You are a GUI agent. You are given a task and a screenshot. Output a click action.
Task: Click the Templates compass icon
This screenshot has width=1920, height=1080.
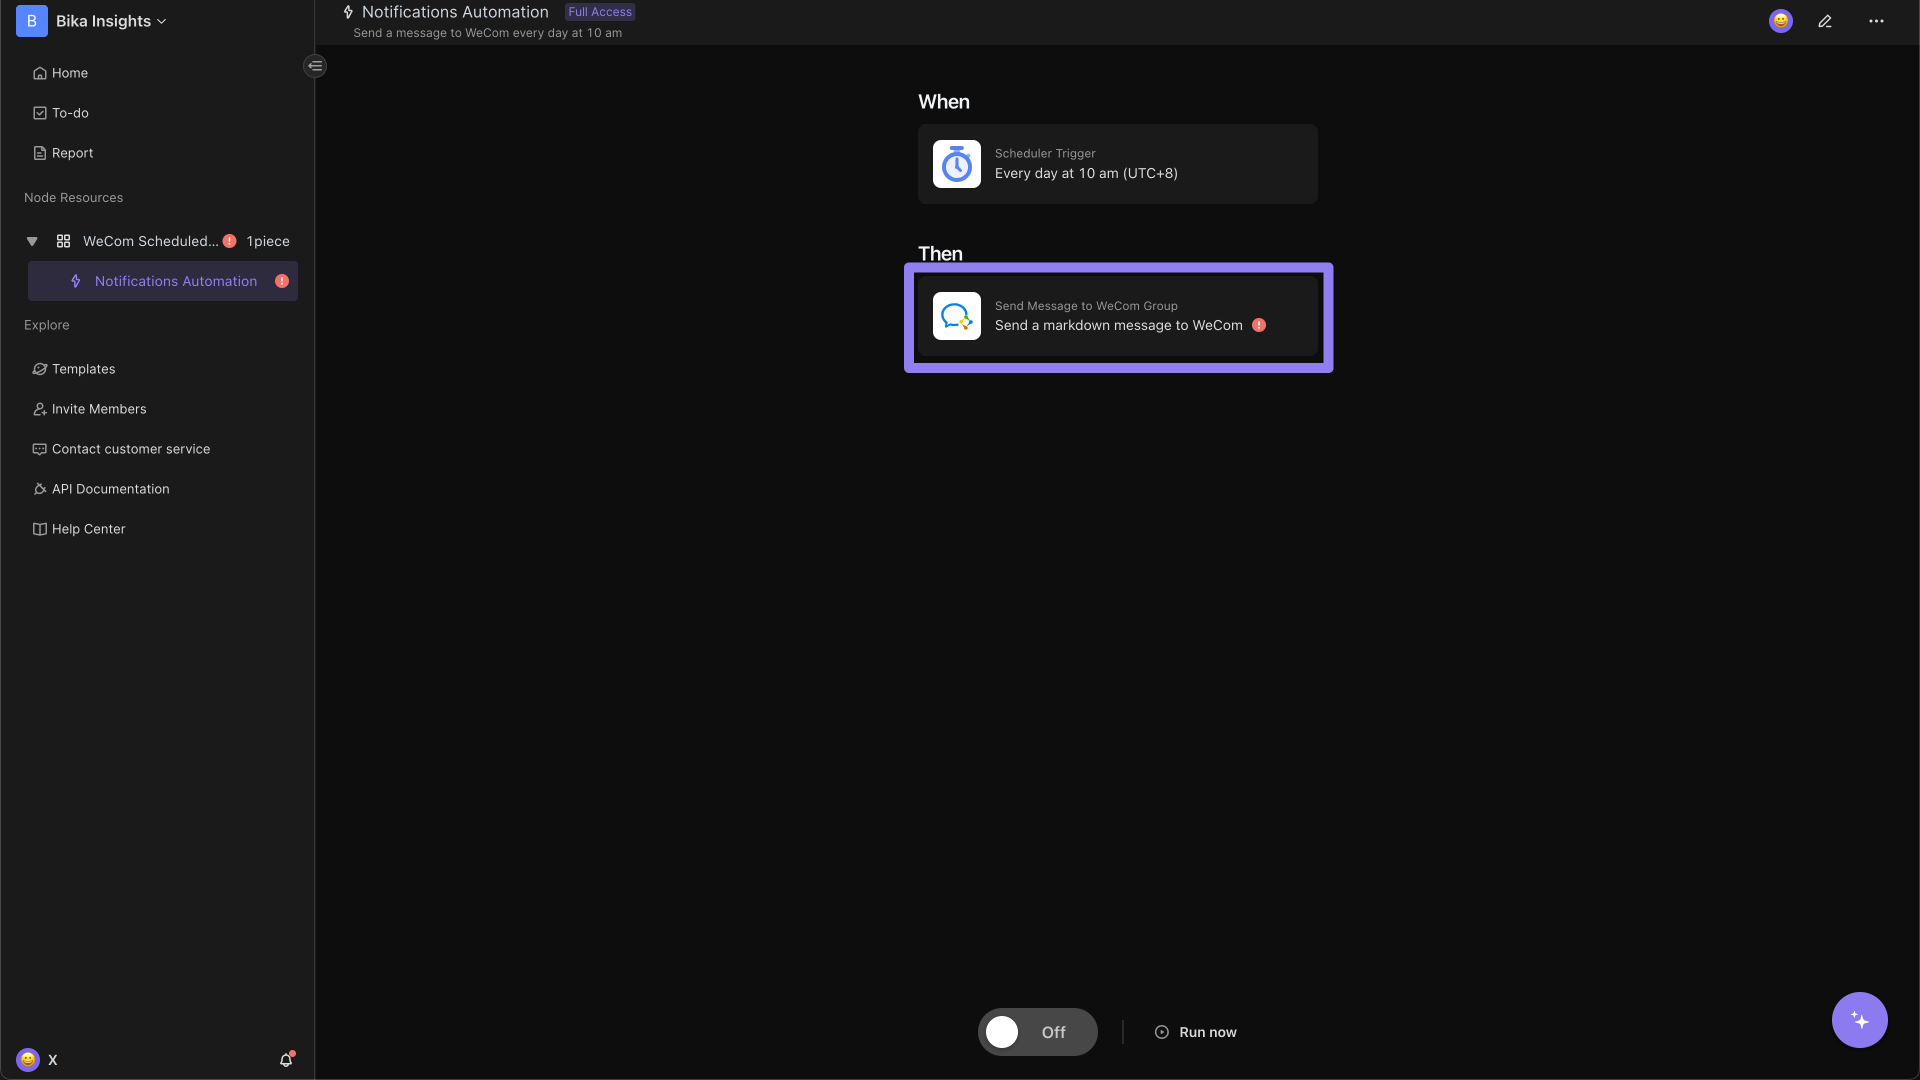coord(38,369)
